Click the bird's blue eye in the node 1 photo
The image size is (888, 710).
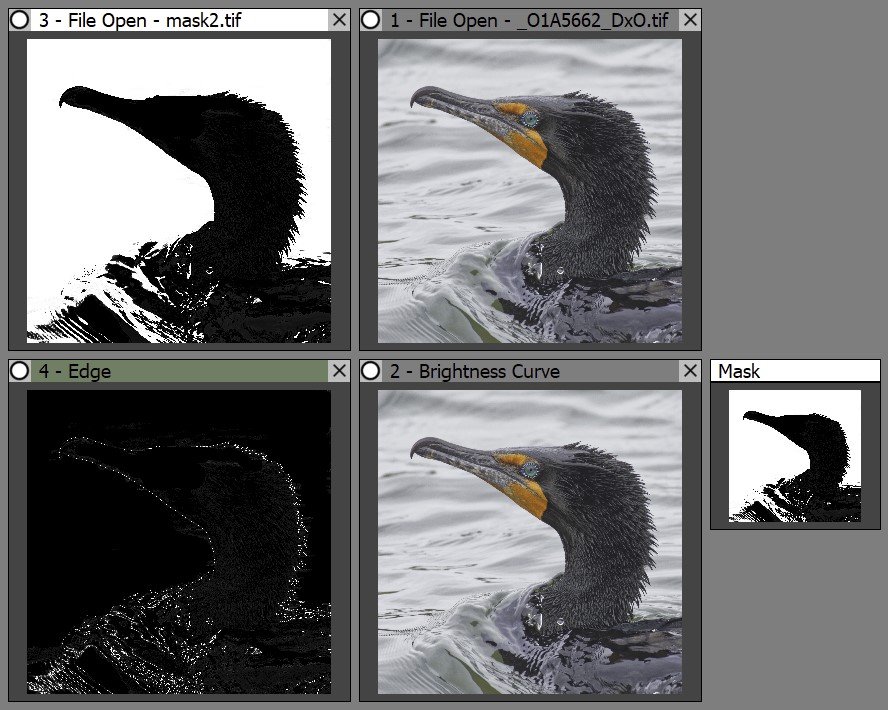coord(529,119)
